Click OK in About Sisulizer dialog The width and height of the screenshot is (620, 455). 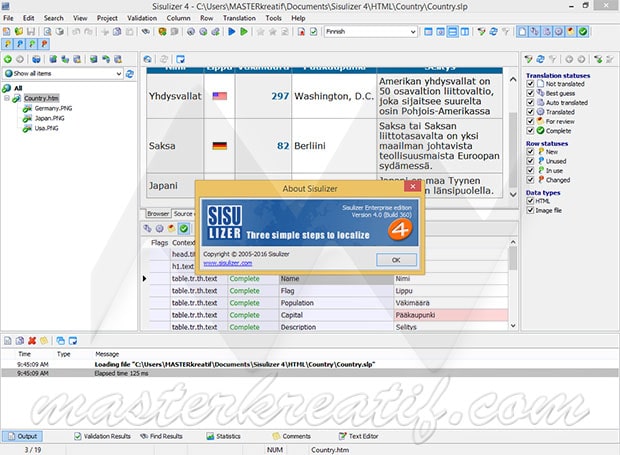pos(396,260)
